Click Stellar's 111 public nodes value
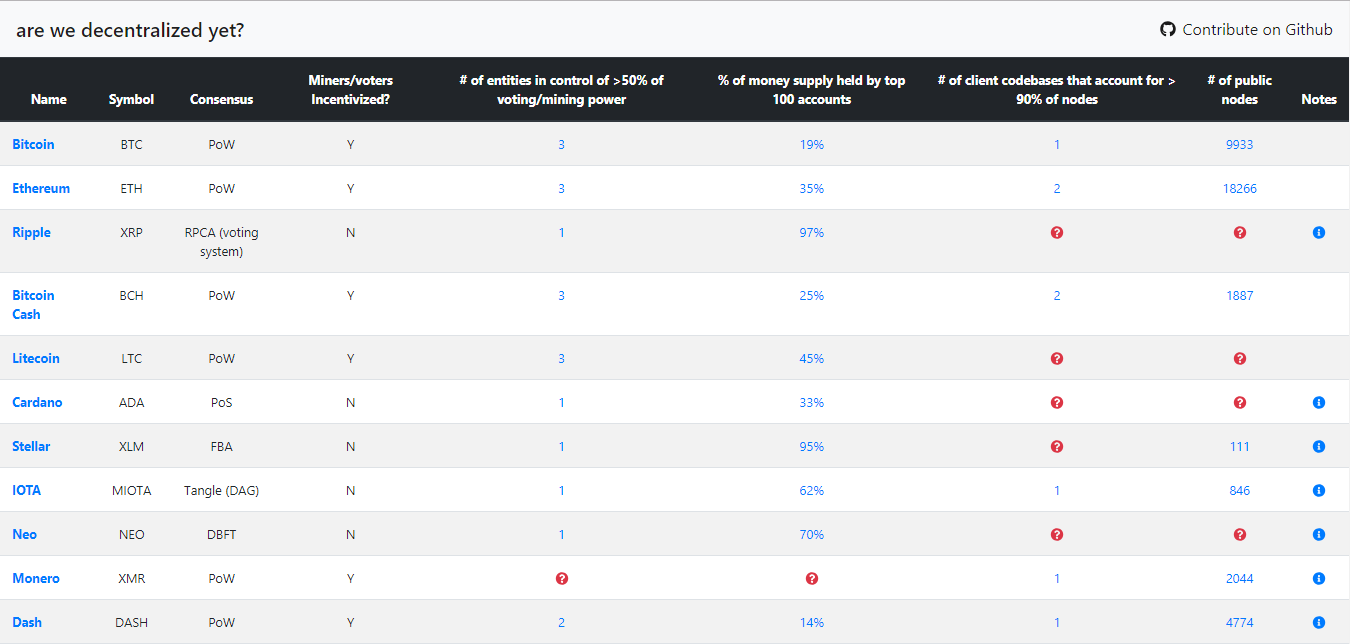Image resolution: width=1350 pixels, height=644 pixels. point(1240,446)
